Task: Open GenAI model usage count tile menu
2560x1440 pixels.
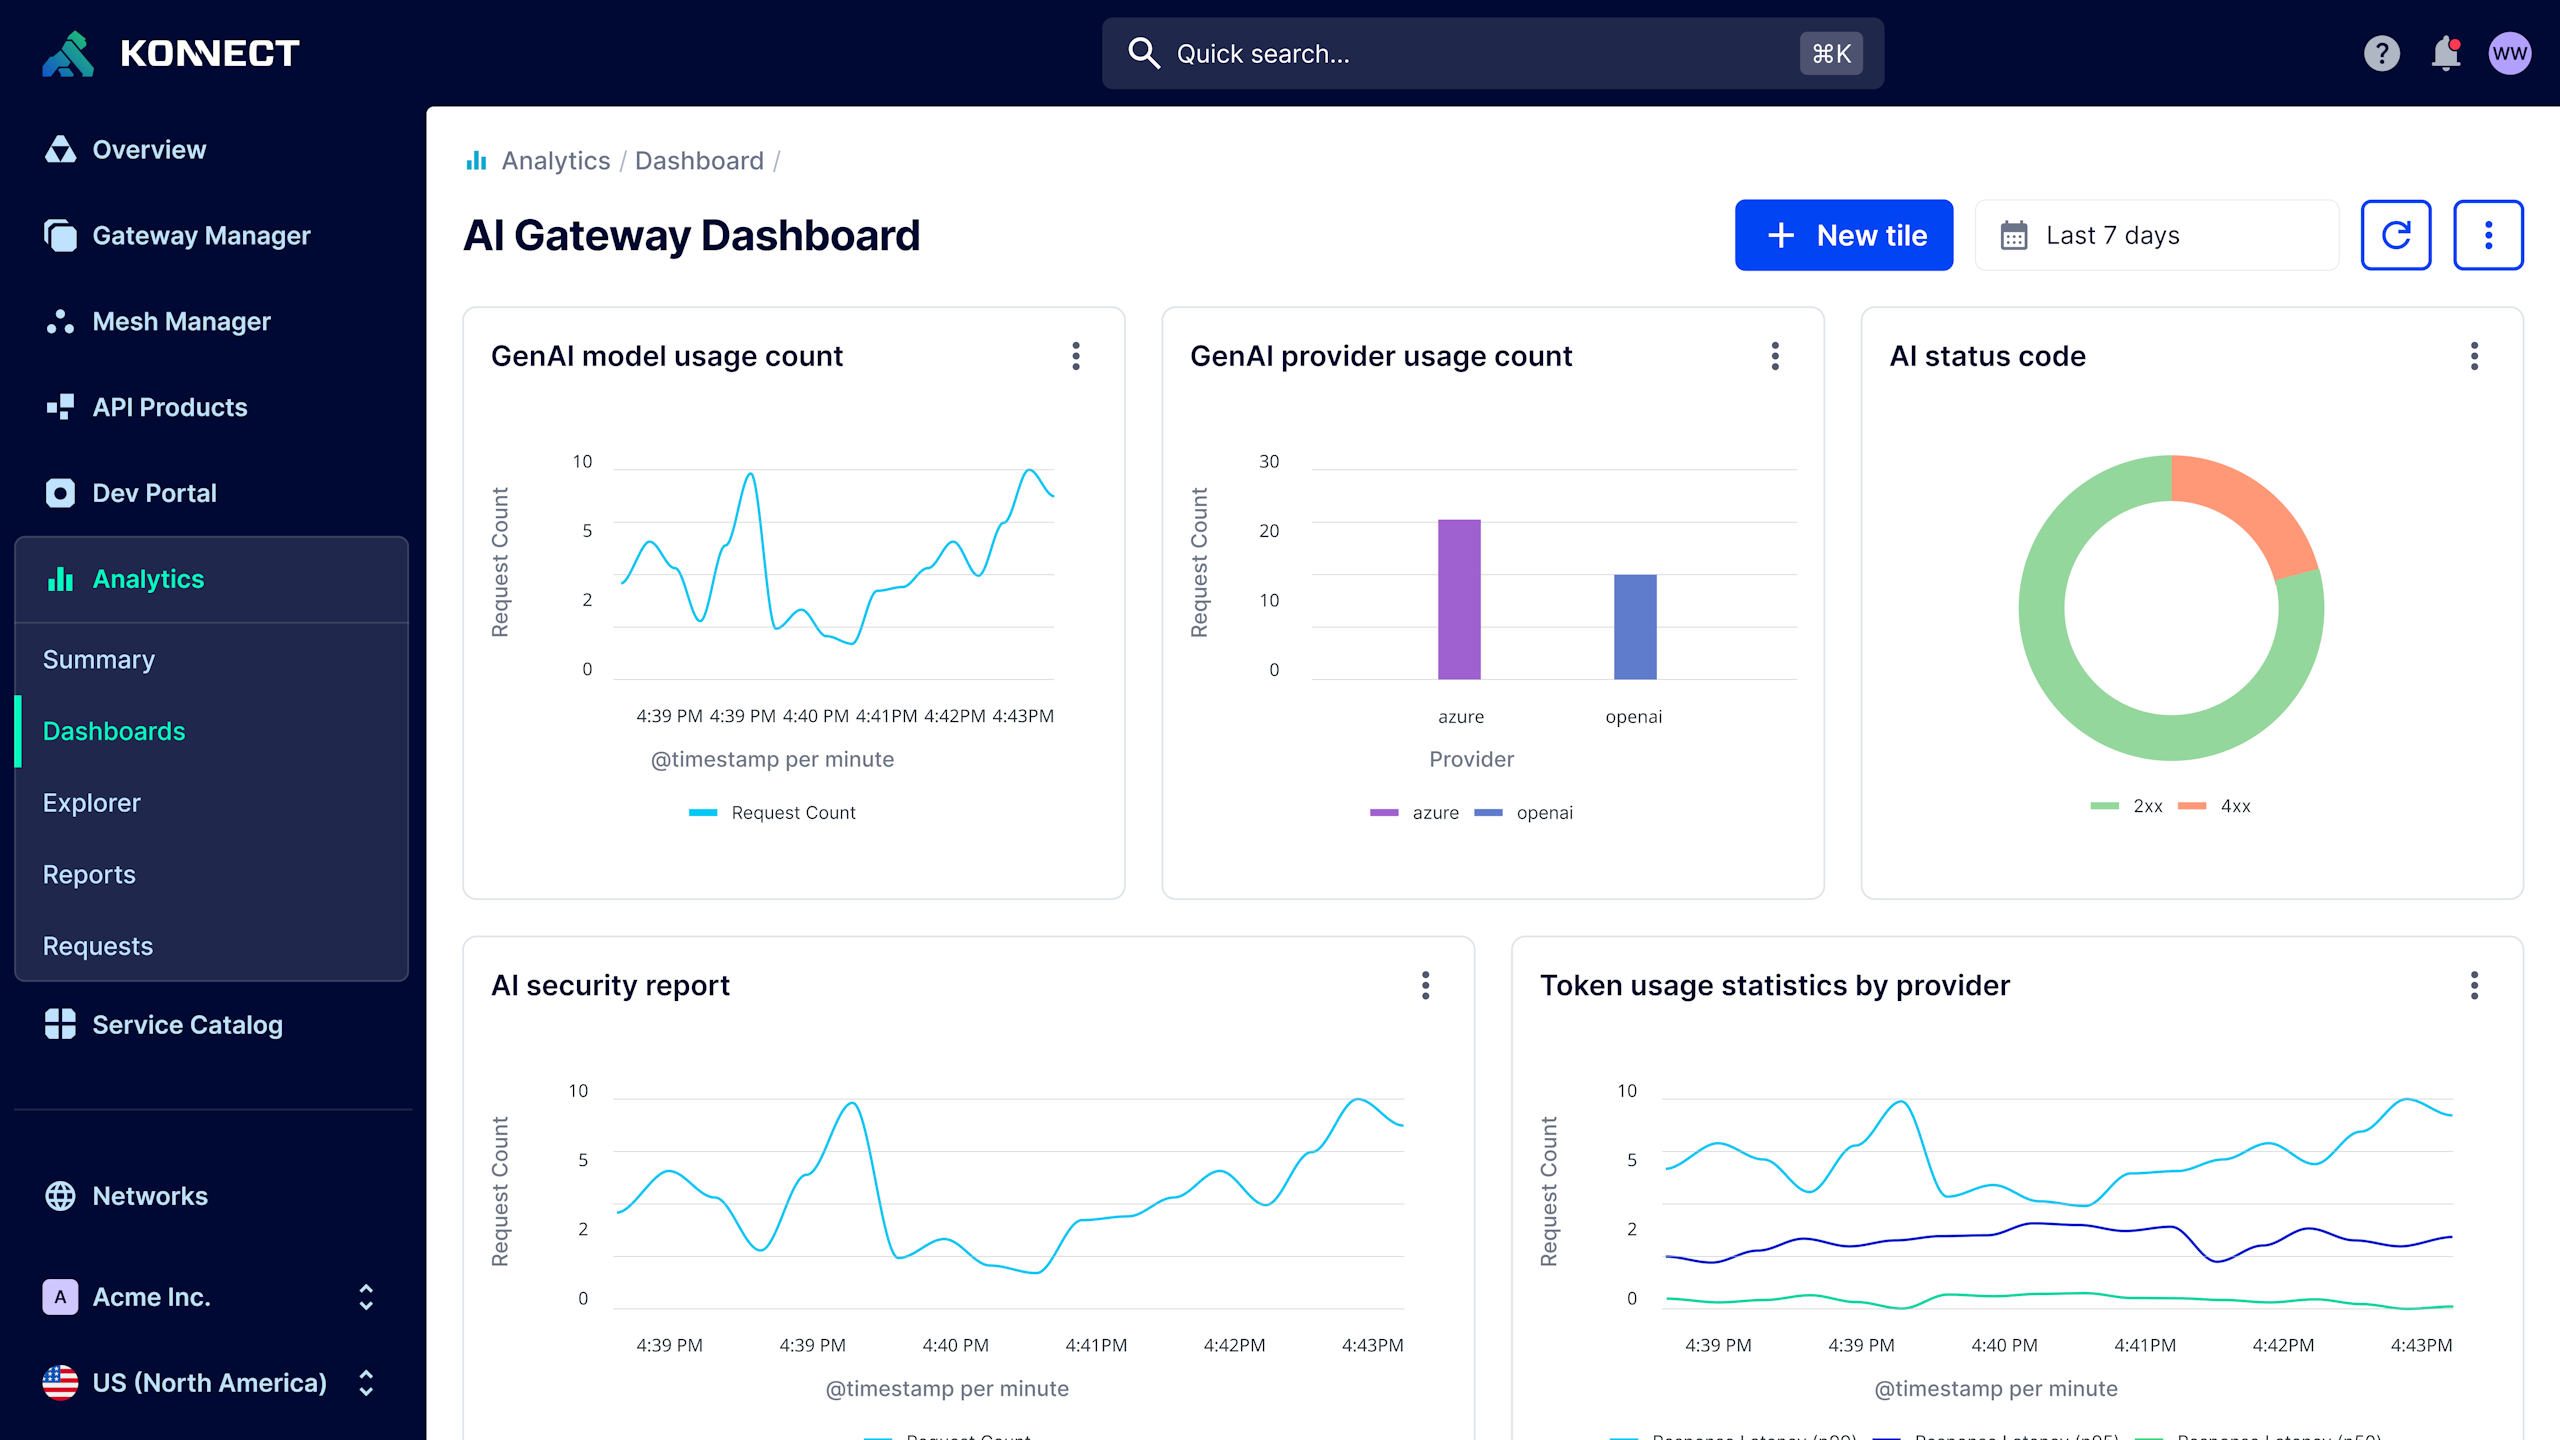Action: (1076, 356)
